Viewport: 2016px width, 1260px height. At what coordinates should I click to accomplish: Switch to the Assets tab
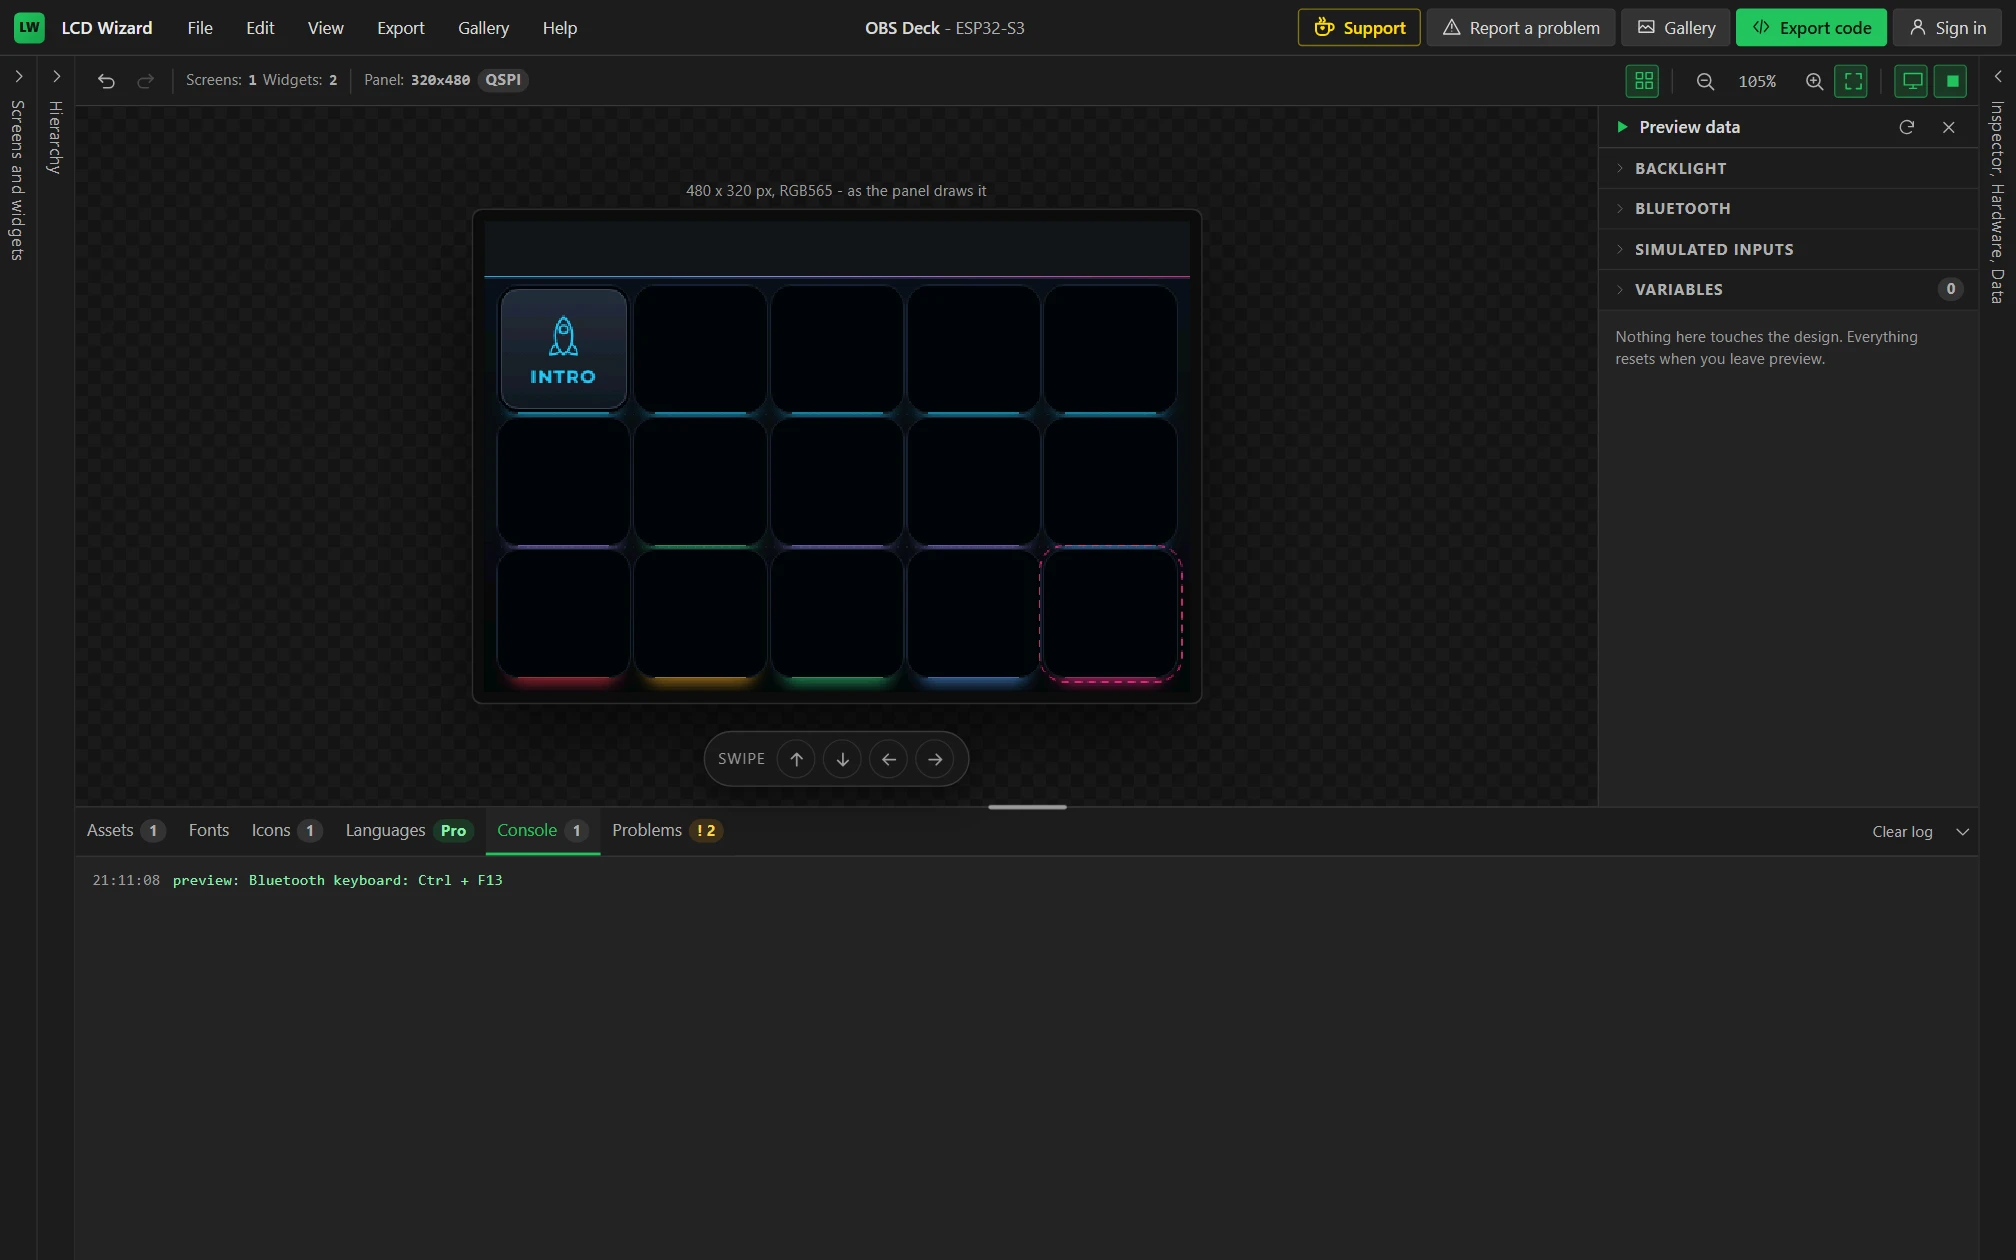tap(125, 830)
